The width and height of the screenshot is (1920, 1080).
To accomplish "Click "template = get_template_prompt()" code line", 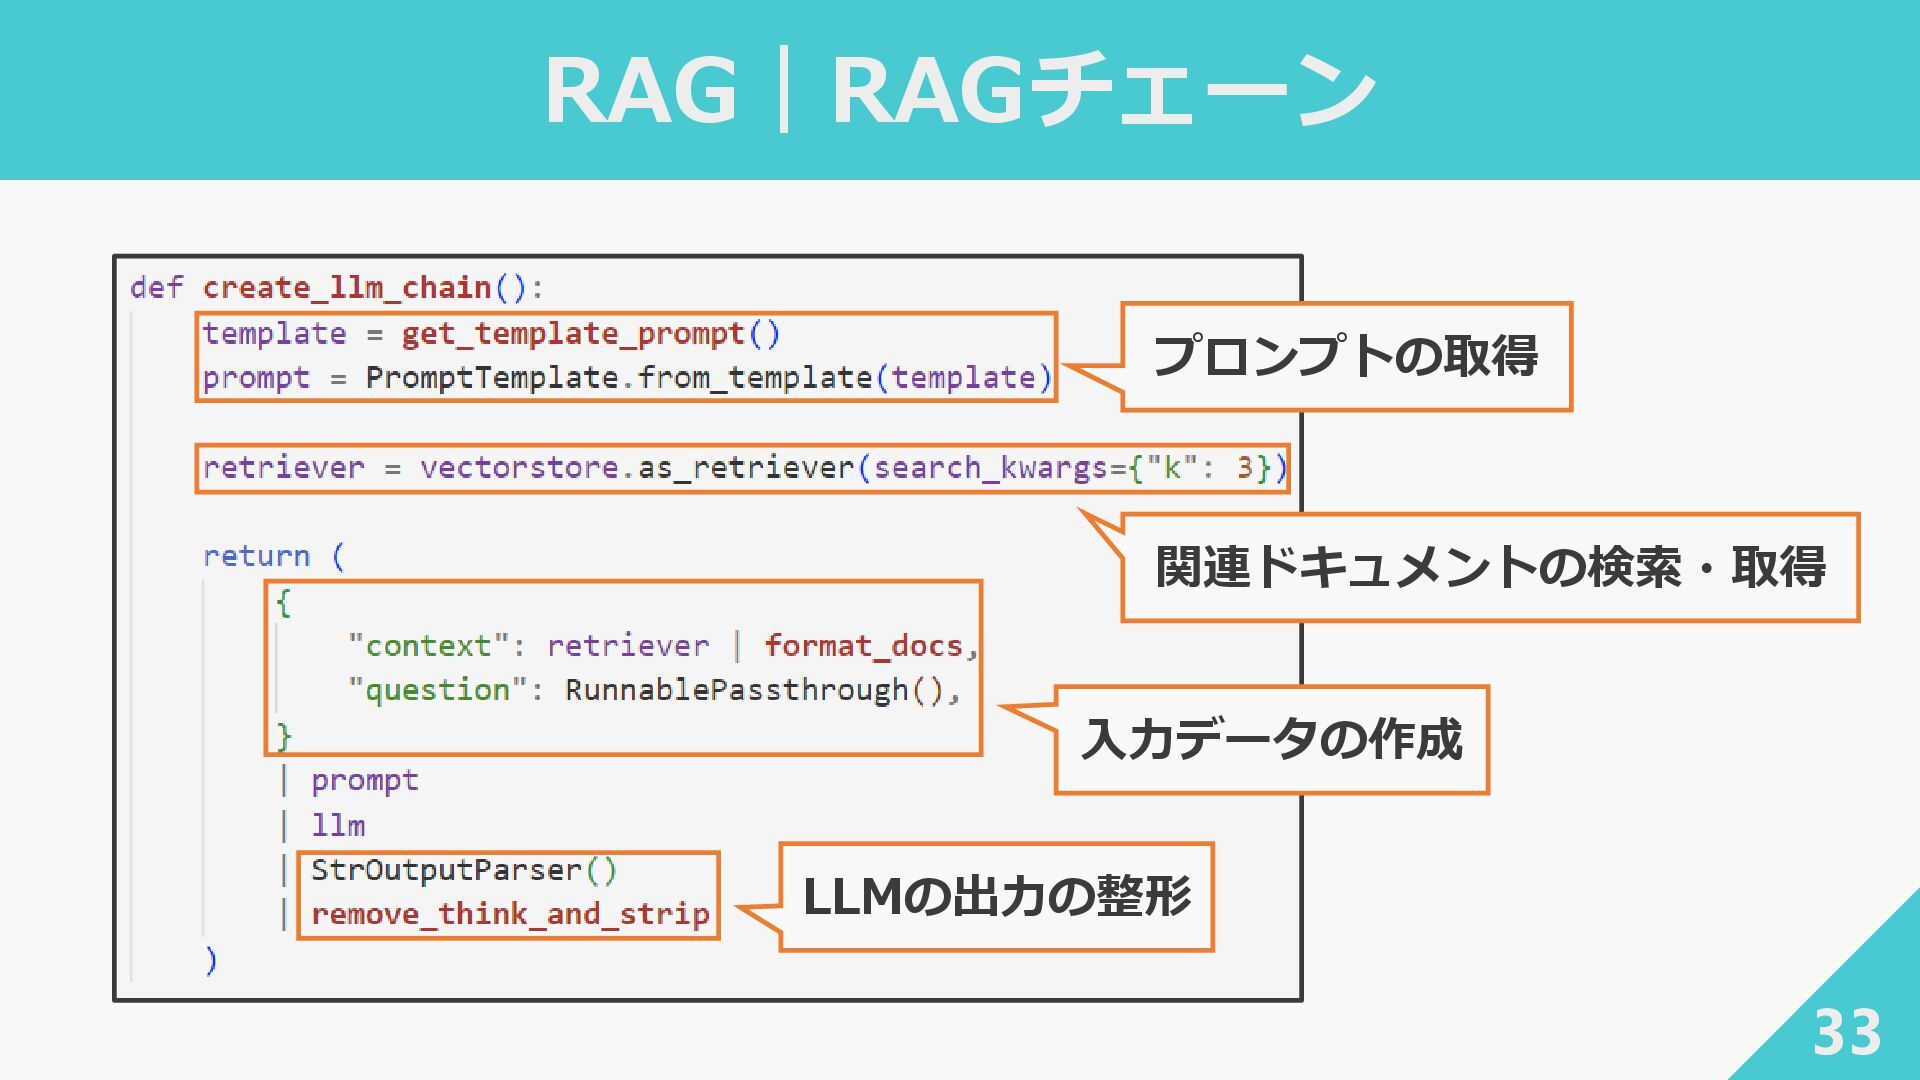I will point(491,333).
